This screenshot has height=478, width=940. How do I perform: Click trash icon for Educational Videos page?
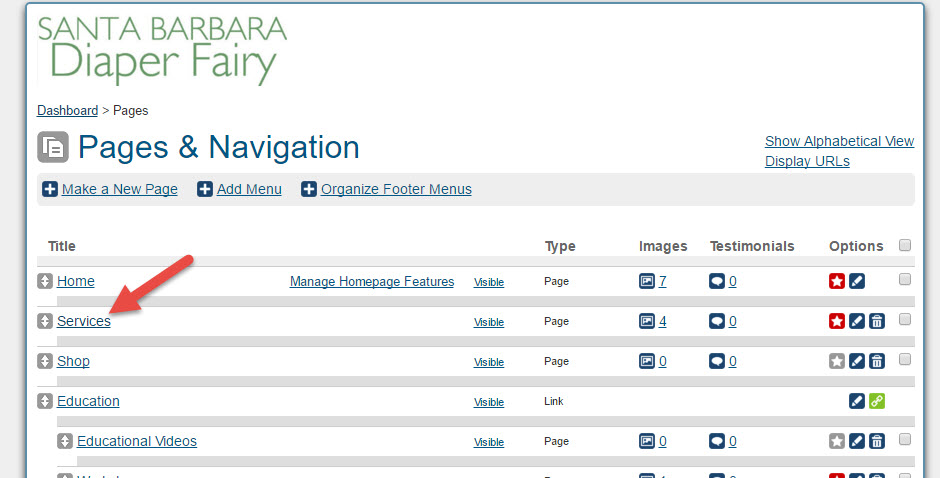pos(877,441)
